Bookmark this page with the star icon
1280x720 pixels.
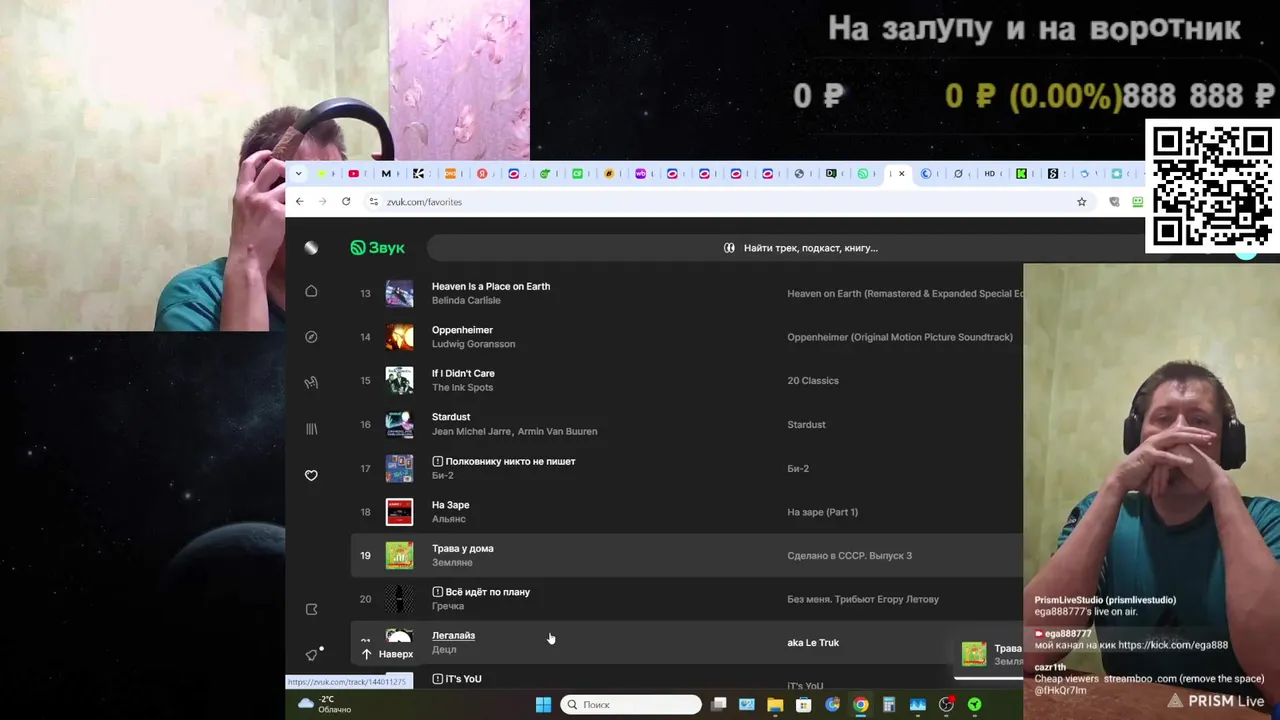(x=1081, y=201)
